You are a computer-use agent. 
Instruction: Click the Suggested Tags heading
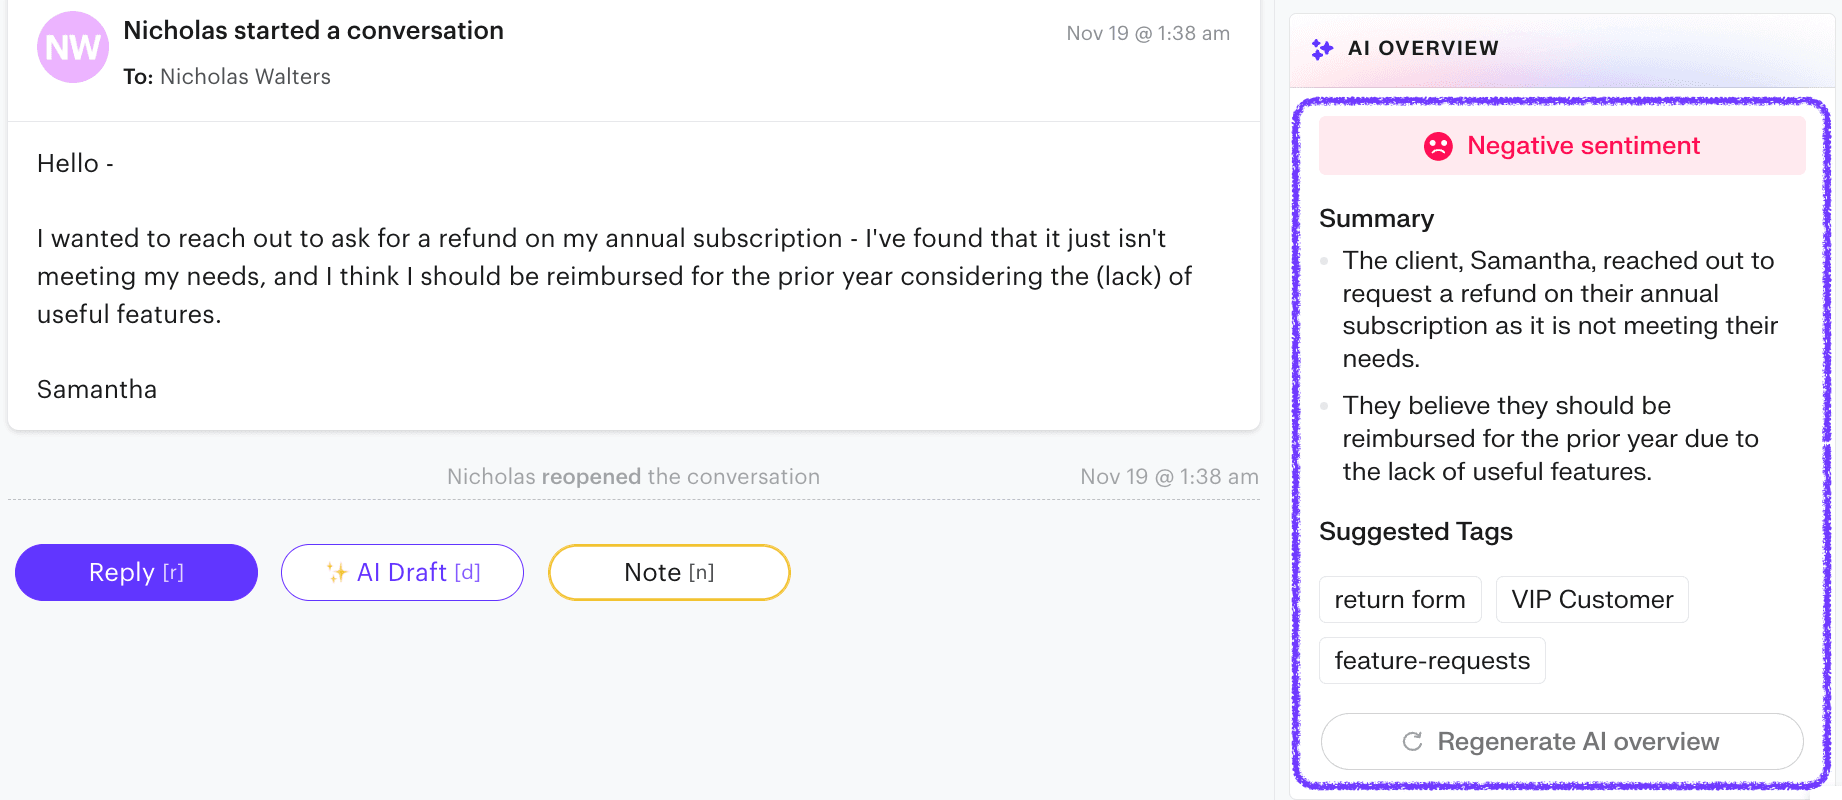(x=1416, y=532)
